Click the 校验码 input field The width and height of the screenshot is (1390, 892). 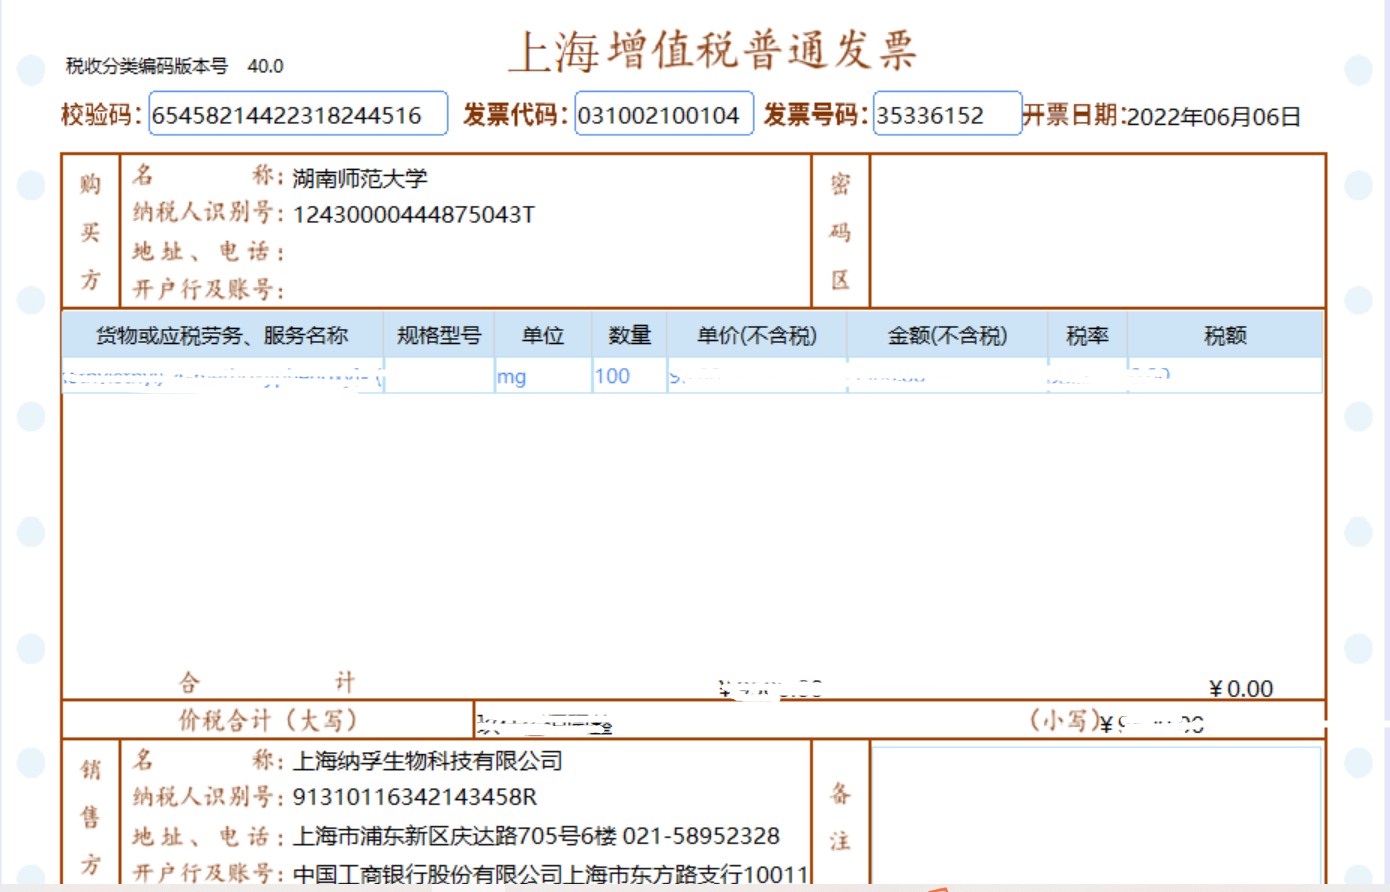coord(297,115)
